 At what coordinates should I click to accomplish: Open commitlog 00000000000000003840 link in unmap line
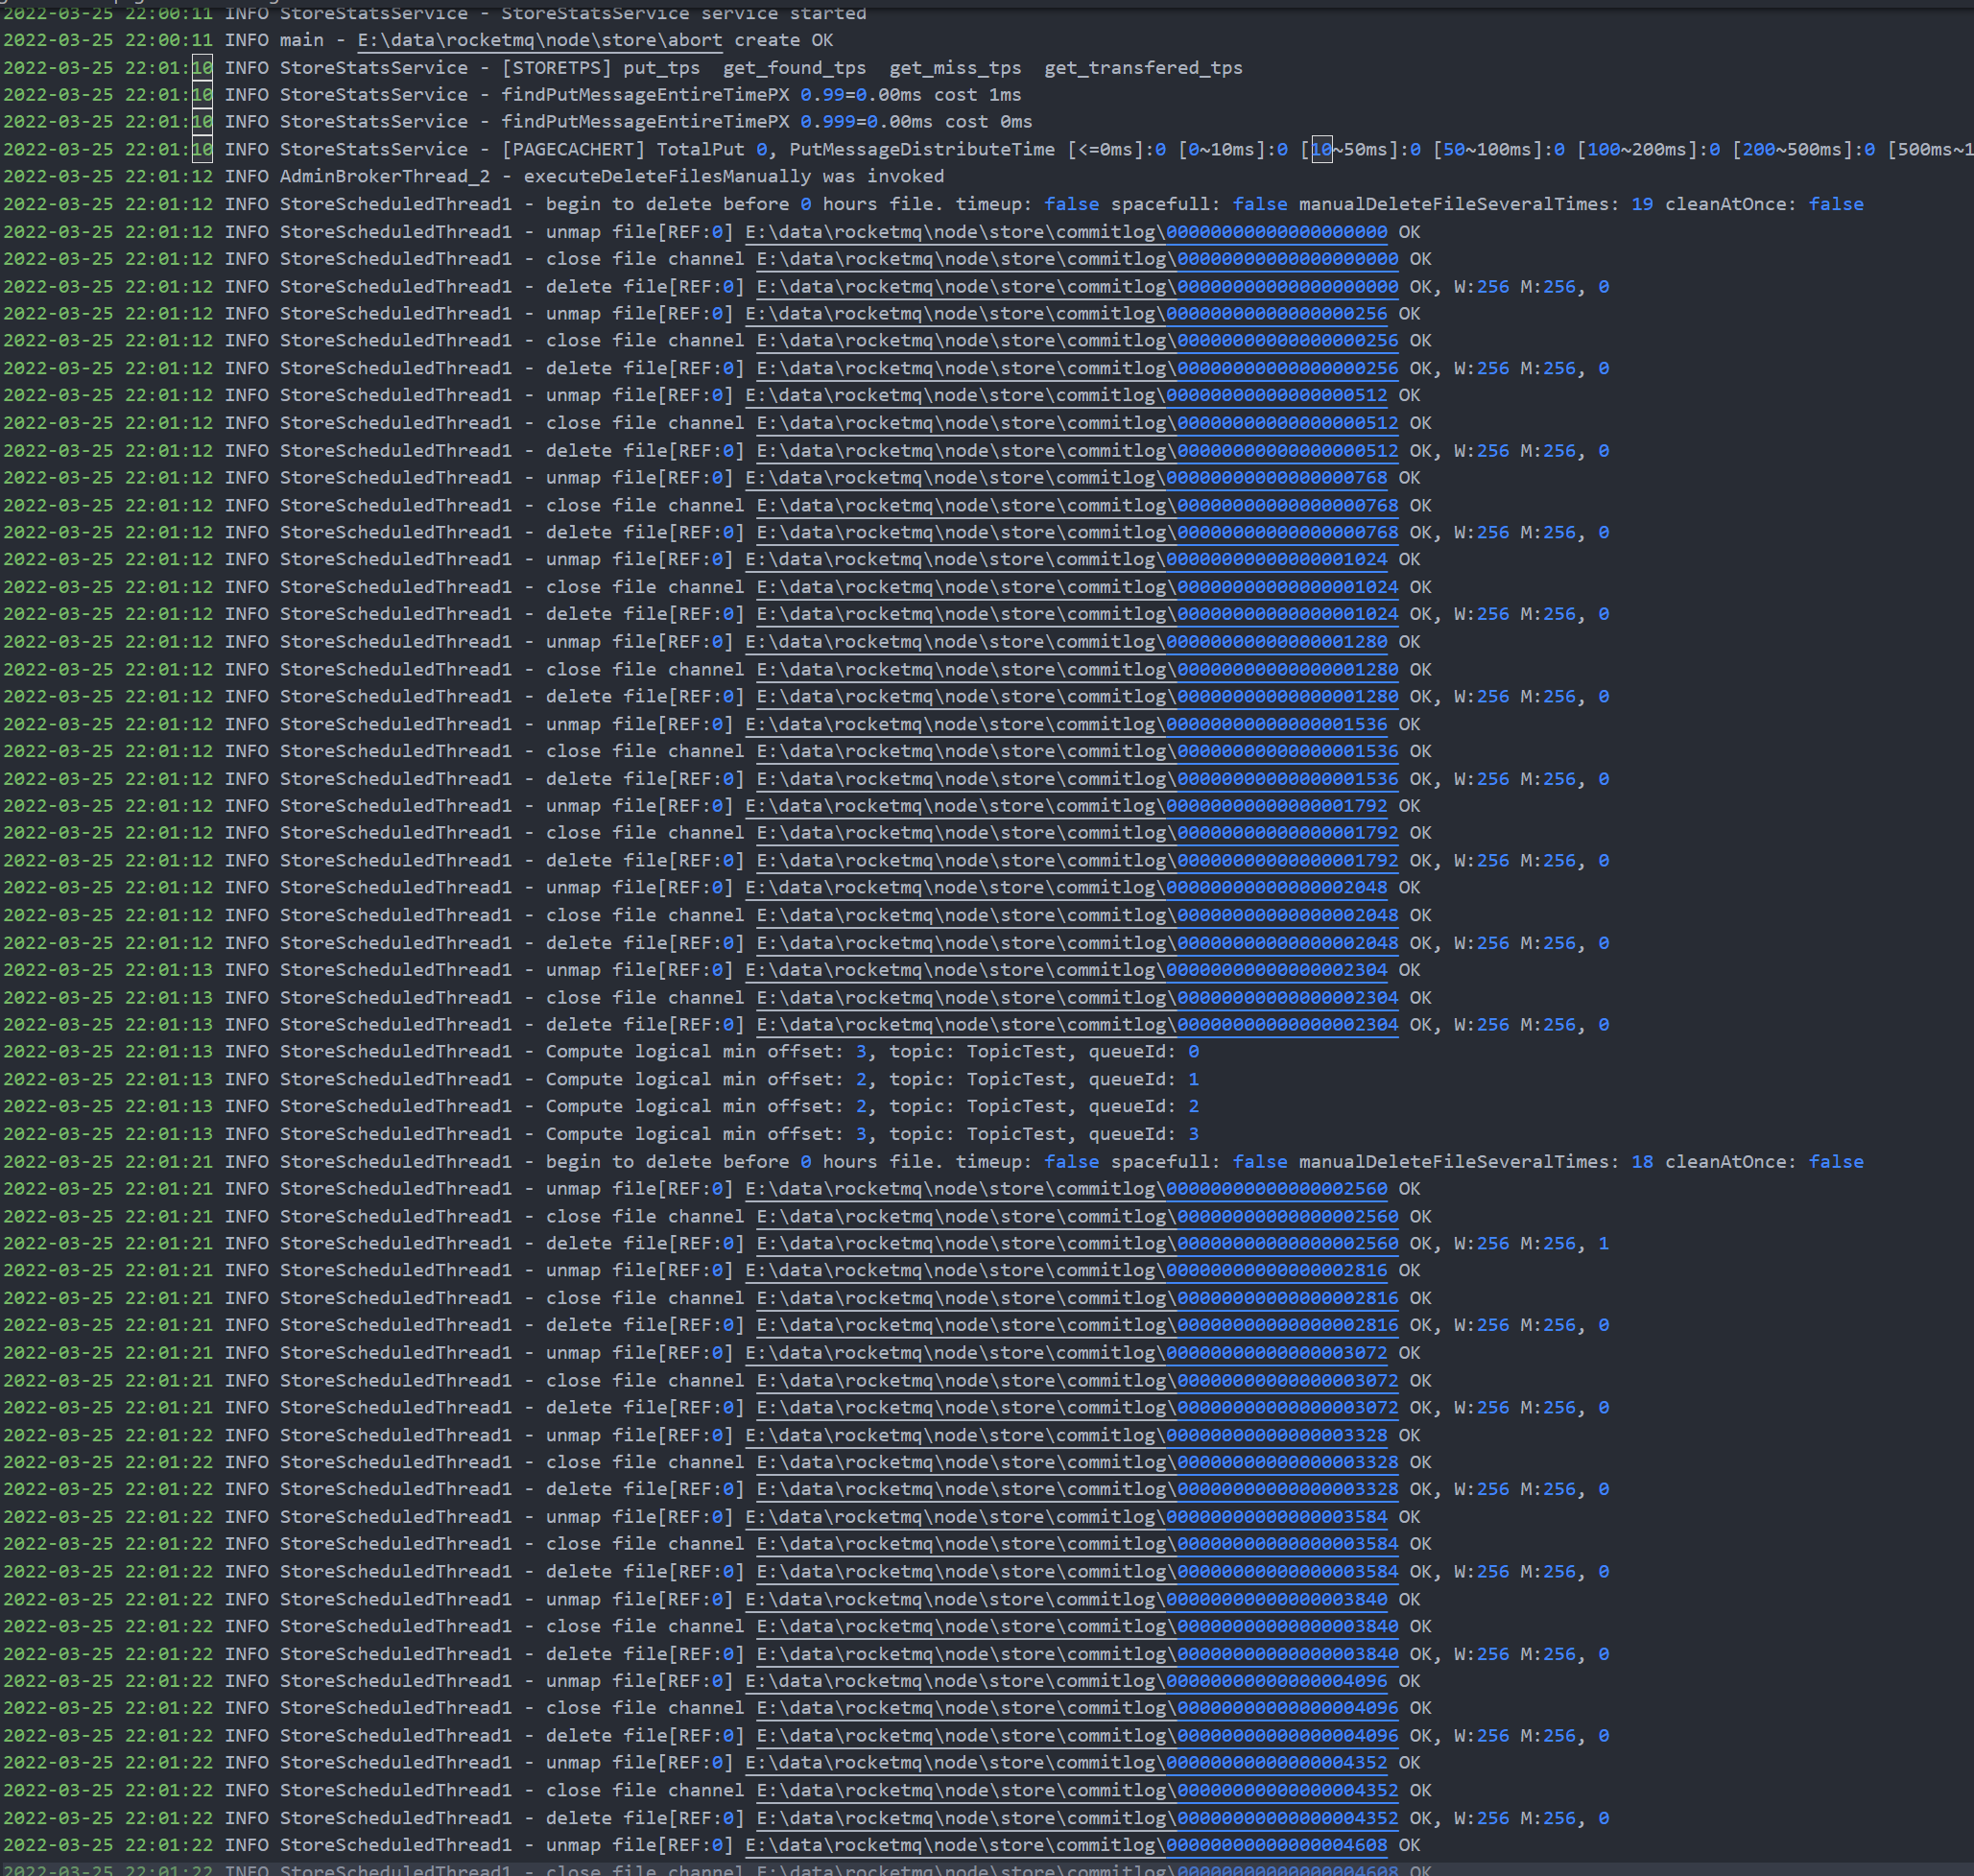point(1276,1599)
